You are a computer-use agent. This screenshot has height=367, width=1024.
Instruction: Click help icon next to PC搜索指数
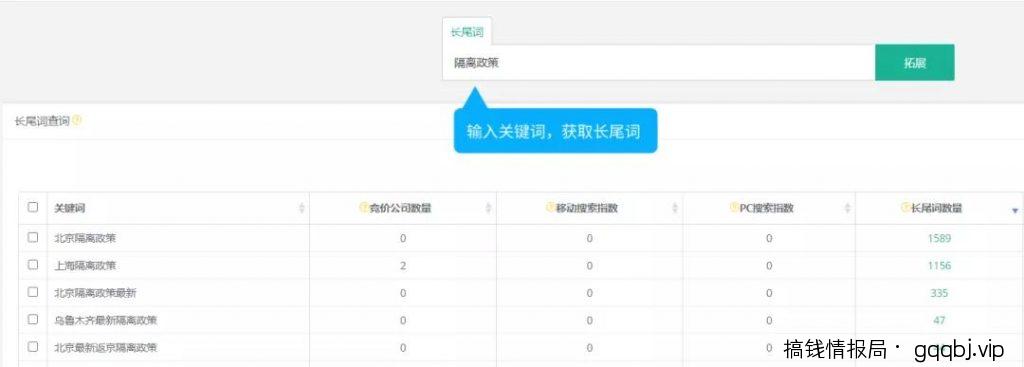pos(735,208)
